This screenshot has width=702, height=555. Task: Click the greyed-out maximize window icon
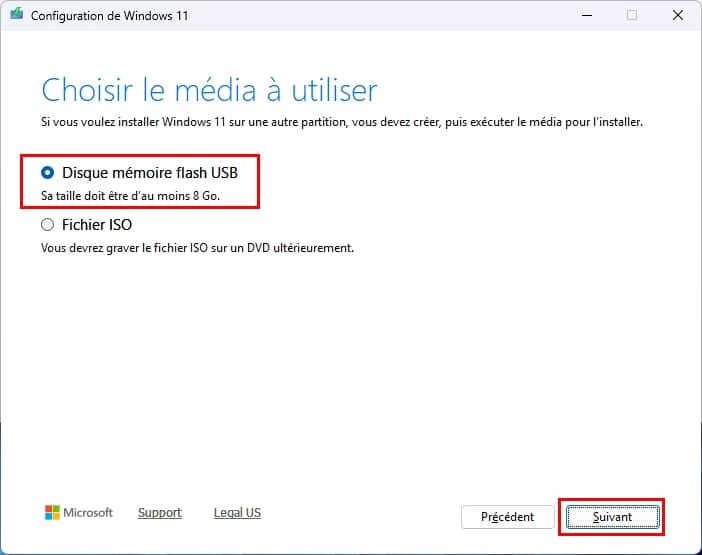[x=631, y=16]
